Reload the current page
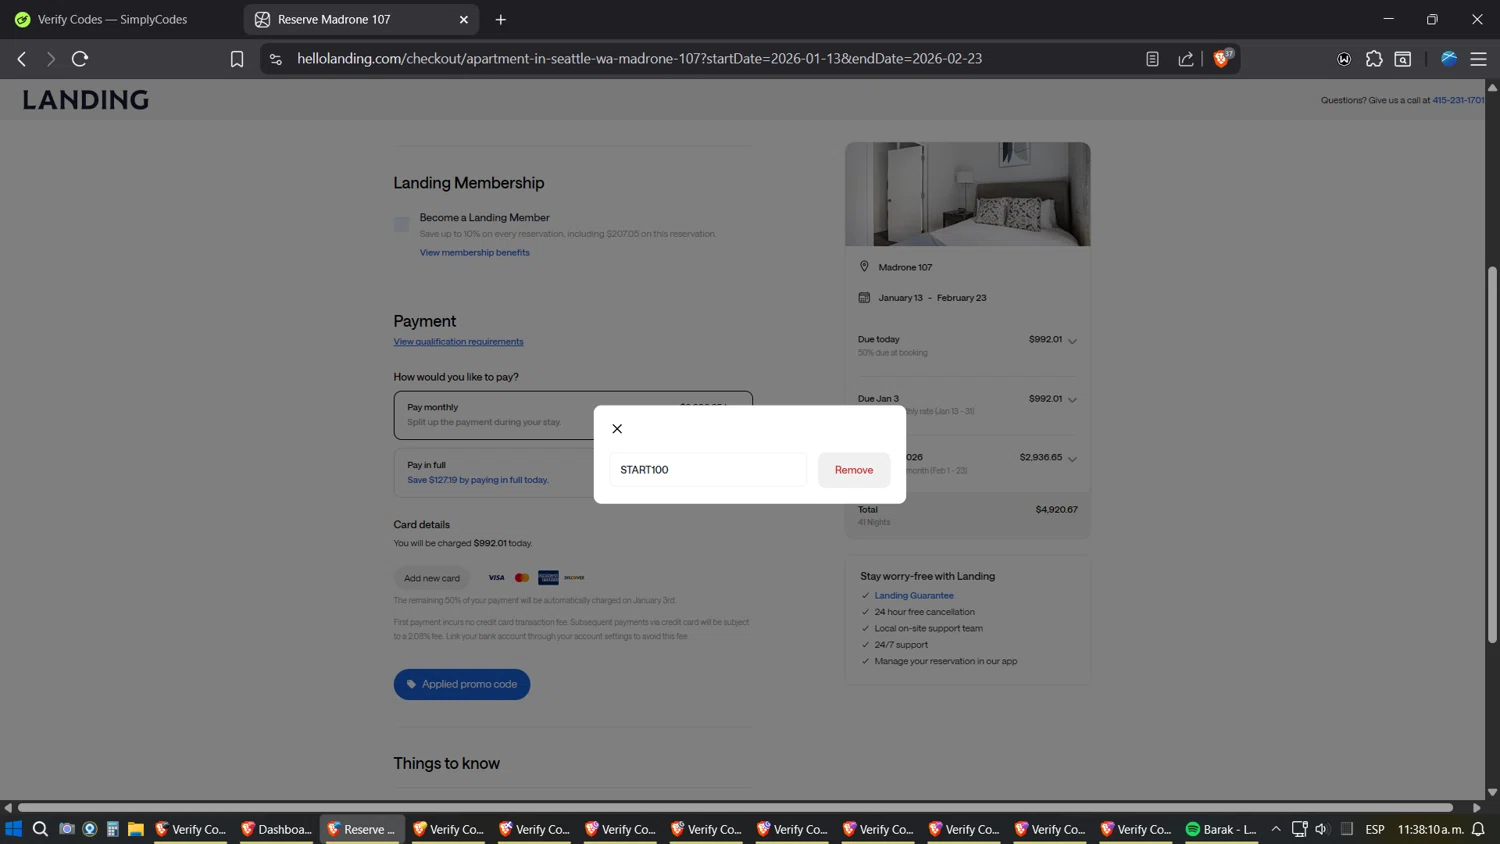The height and width of the screenshot is (844, 1500). pyautogui.click(x=80, y=59)
